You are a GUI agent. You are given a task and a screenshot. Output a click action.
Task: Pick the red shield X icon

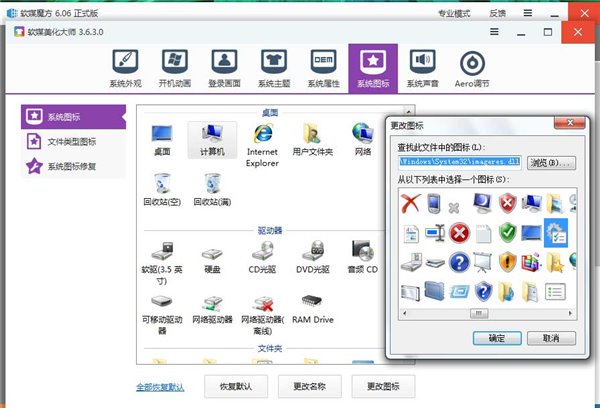(507, 203)
